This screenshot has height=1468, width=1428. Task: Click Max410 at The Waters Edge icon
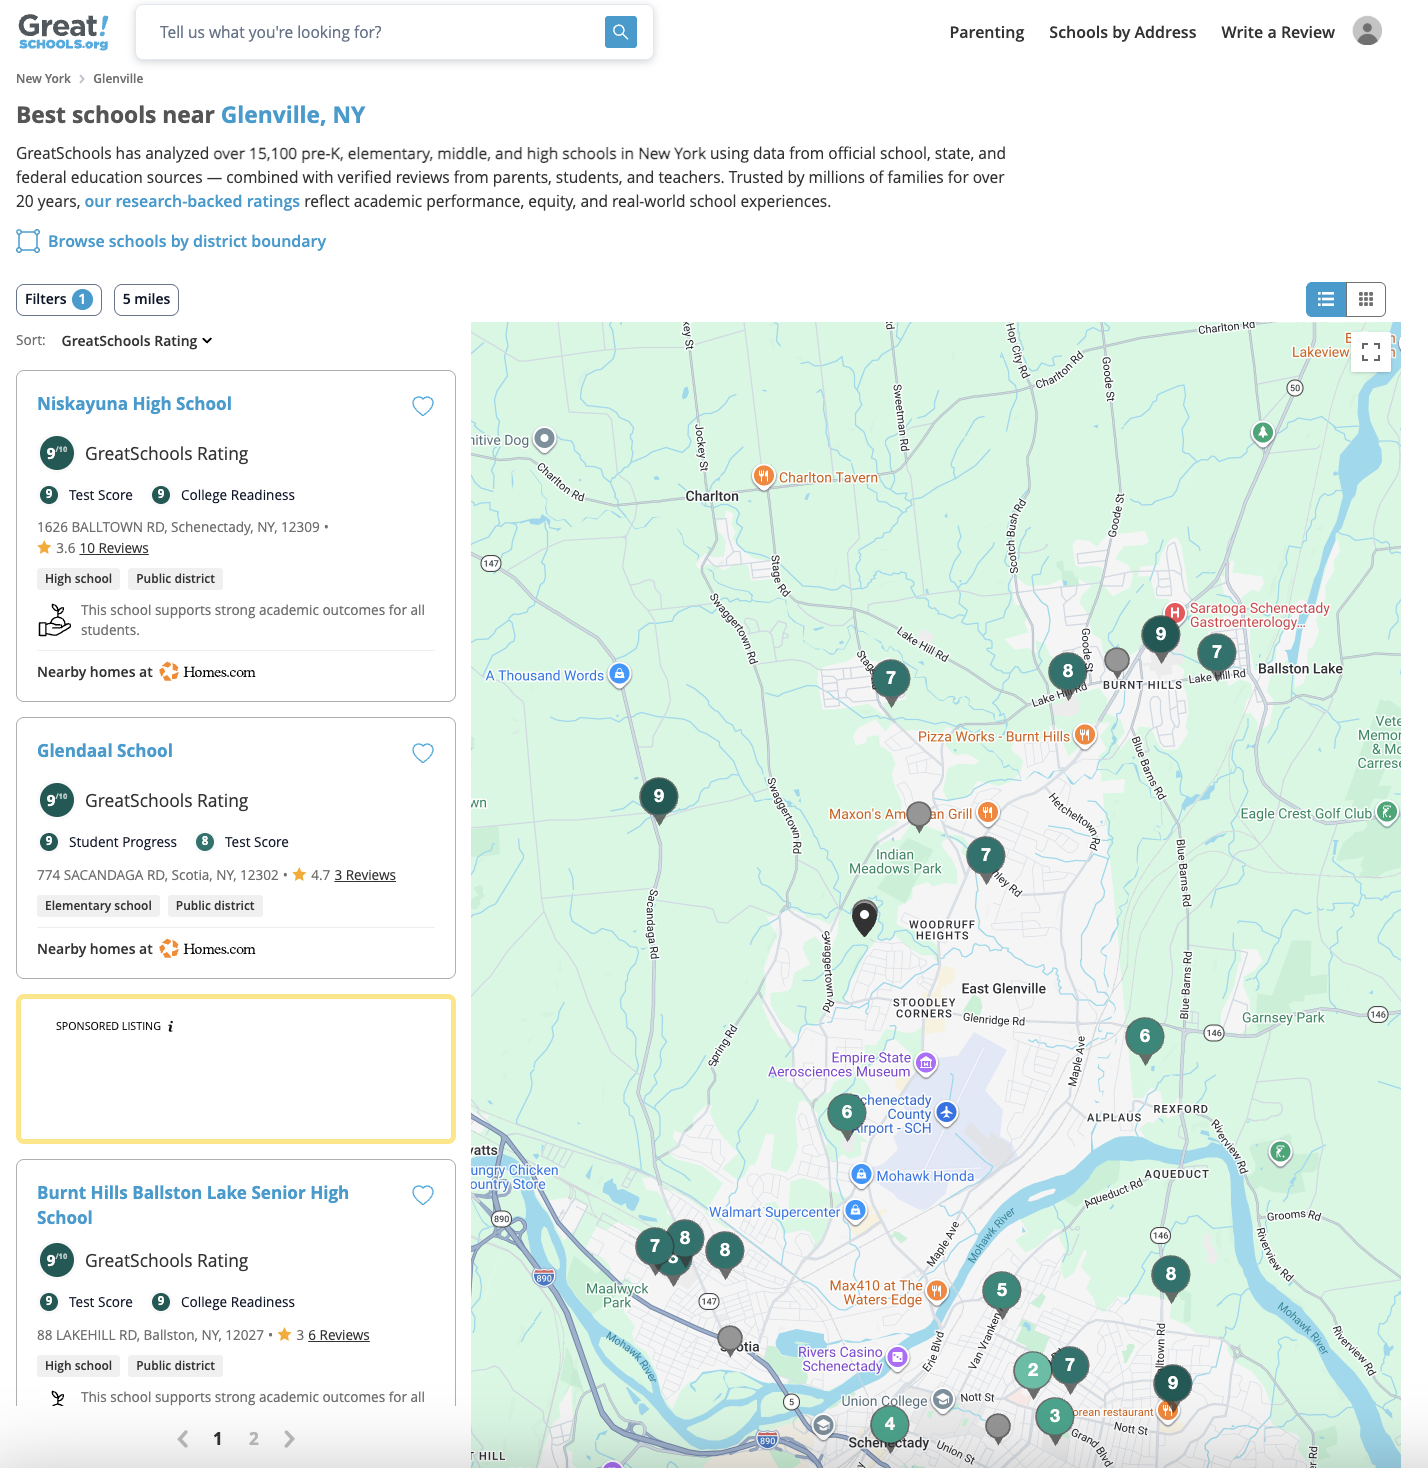pyautogui.click(x=936, y=1291)
